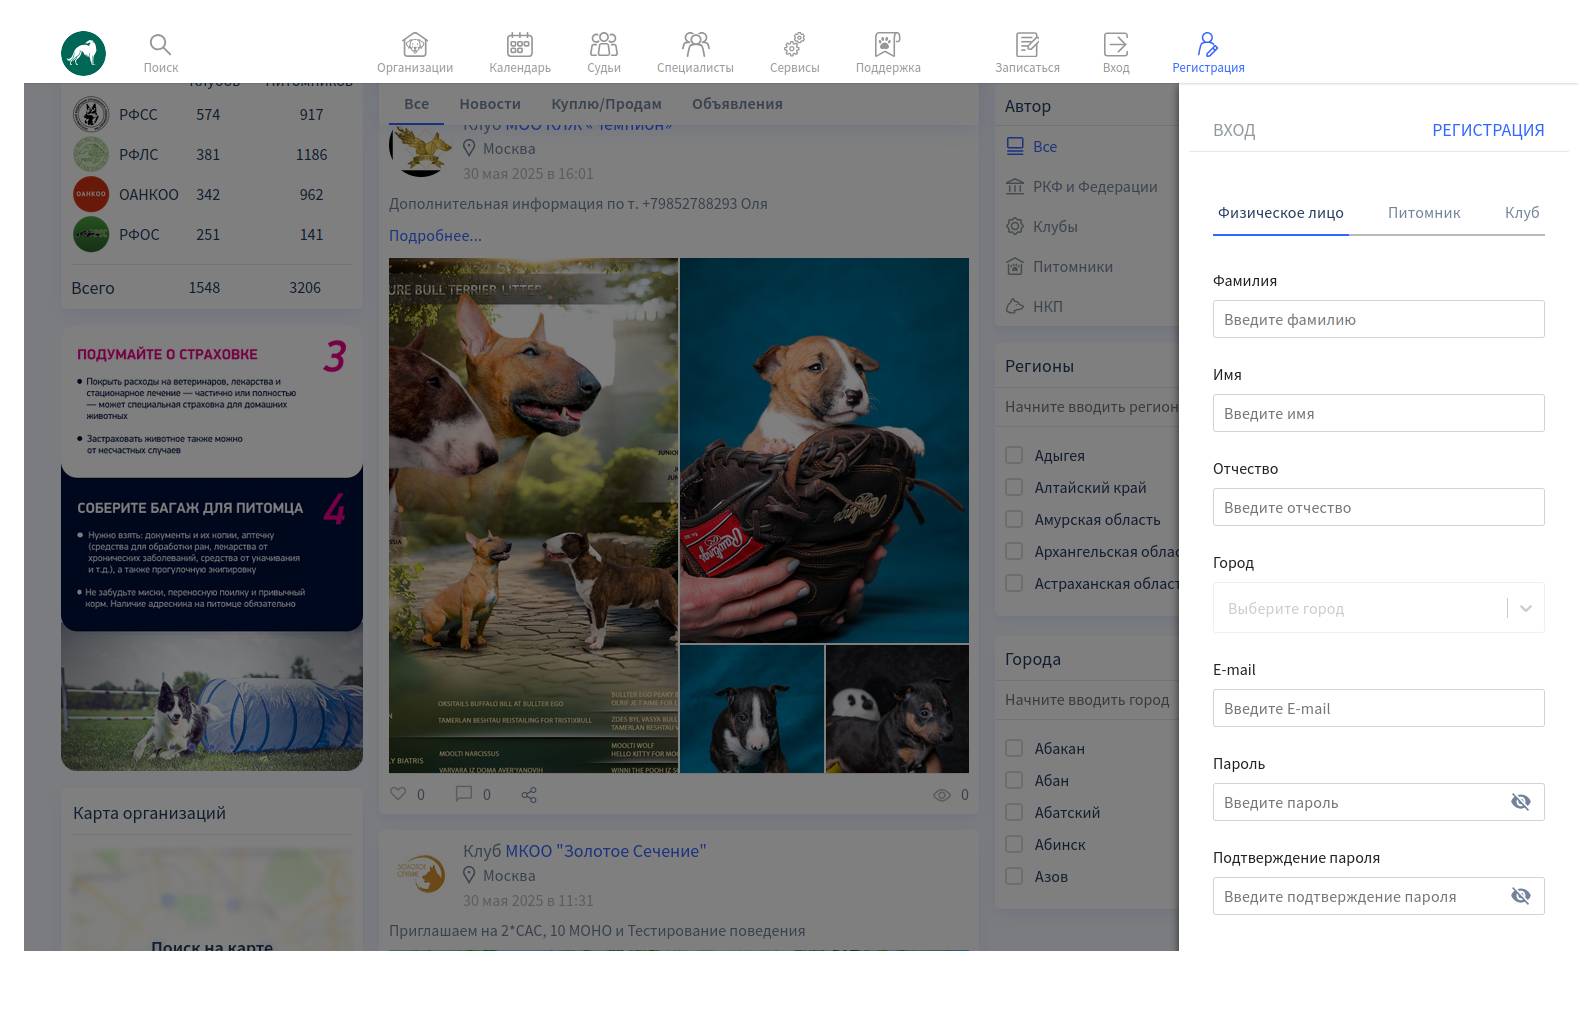Click the Начните вводить город search field
This screenshot has width=1596, height=1028.
click(1087, 700)
